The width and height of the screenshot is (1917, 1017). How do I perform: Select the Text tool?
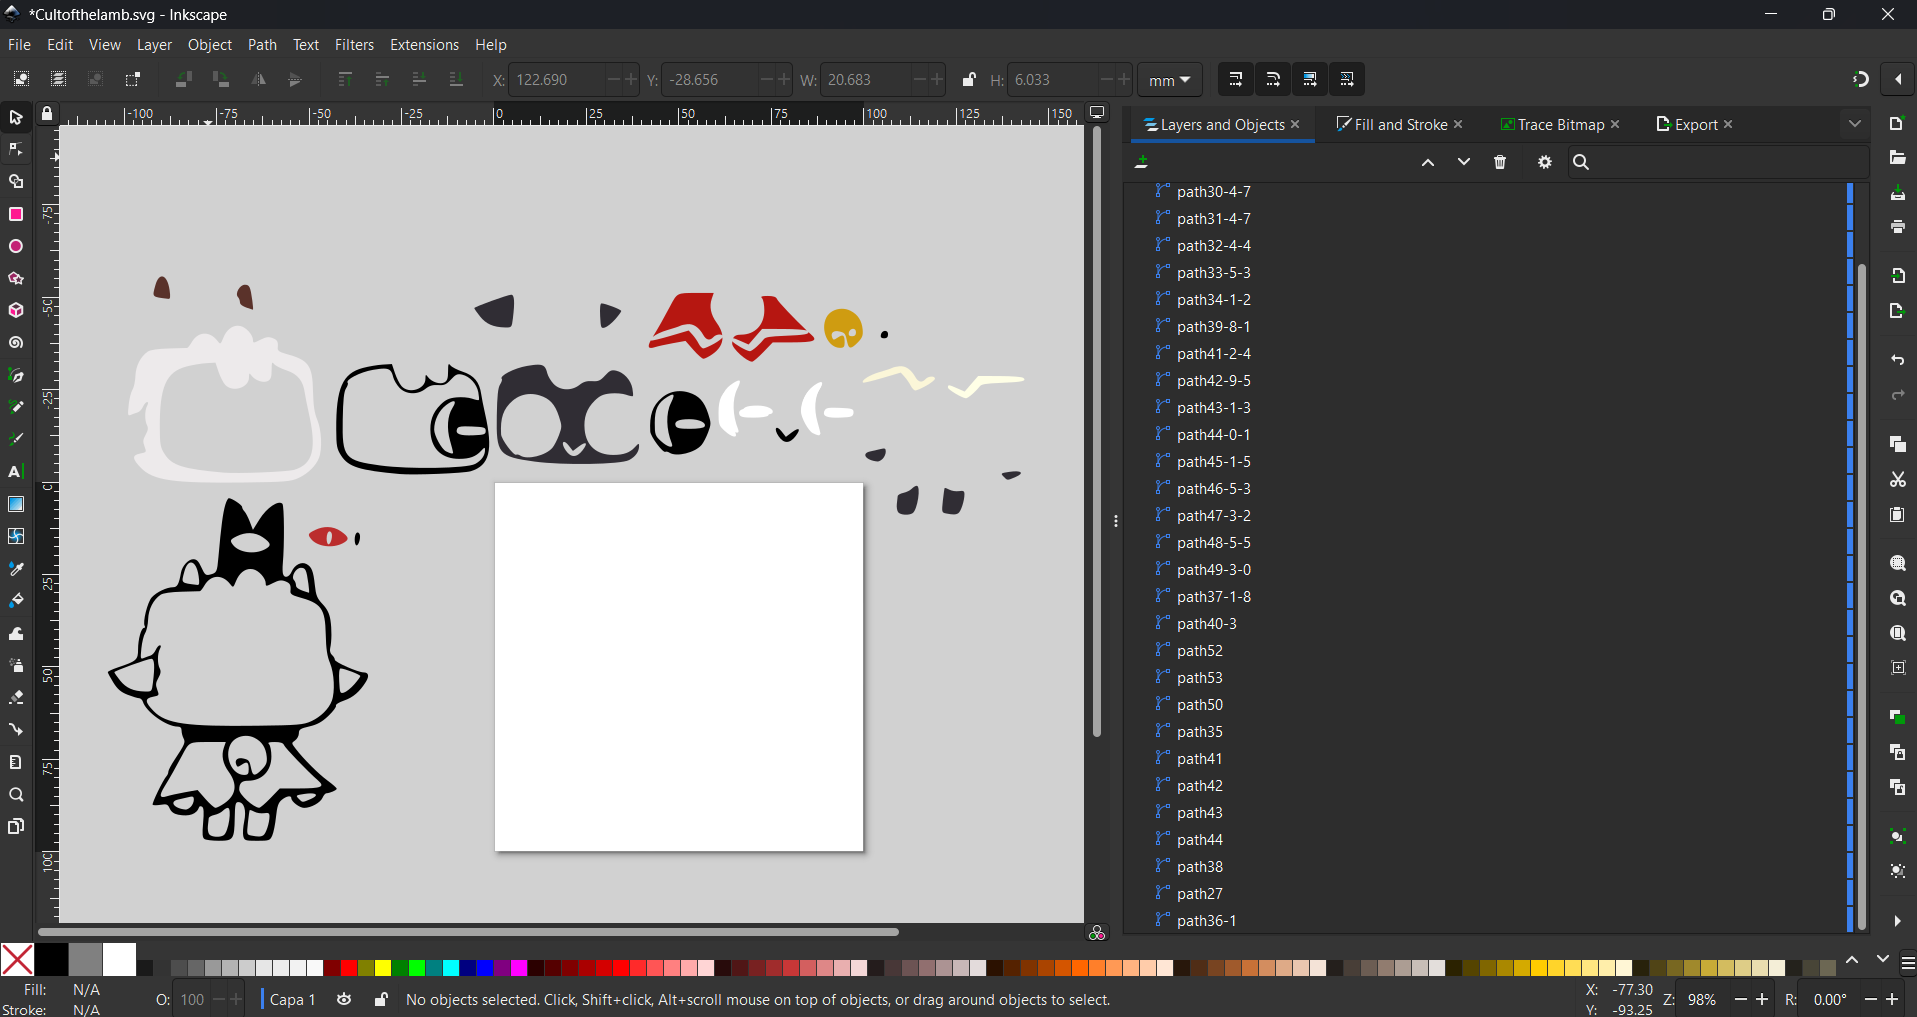coord(16,472)
